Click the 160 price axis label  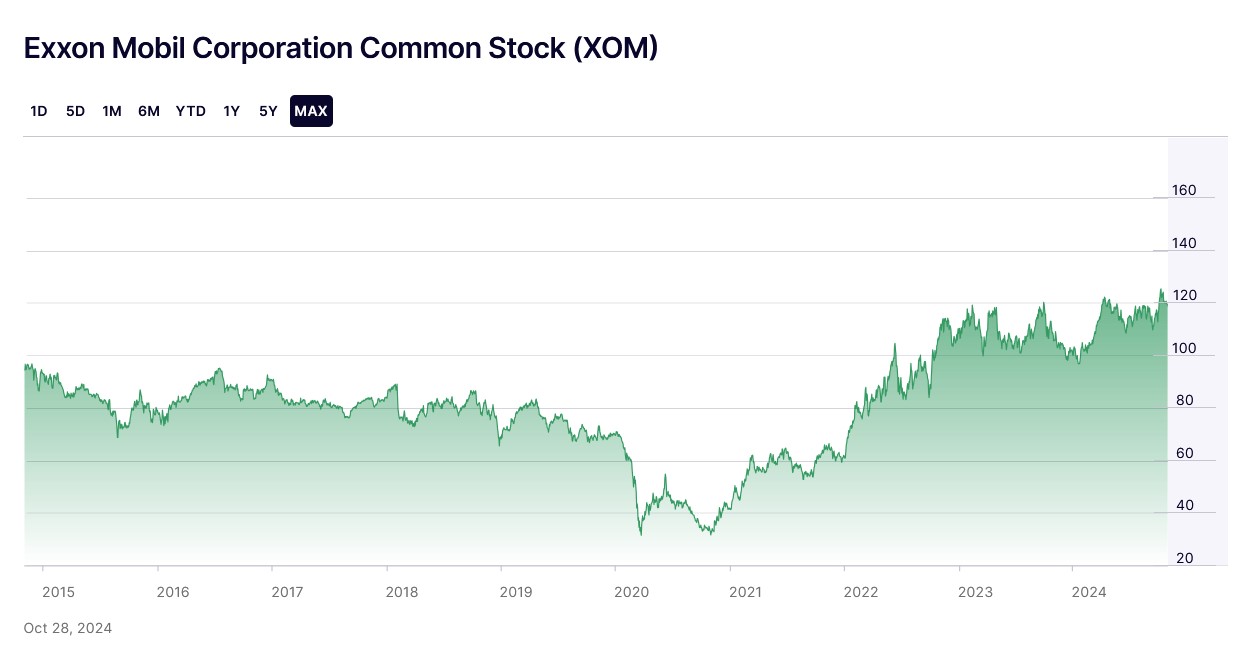point(1184,190)
